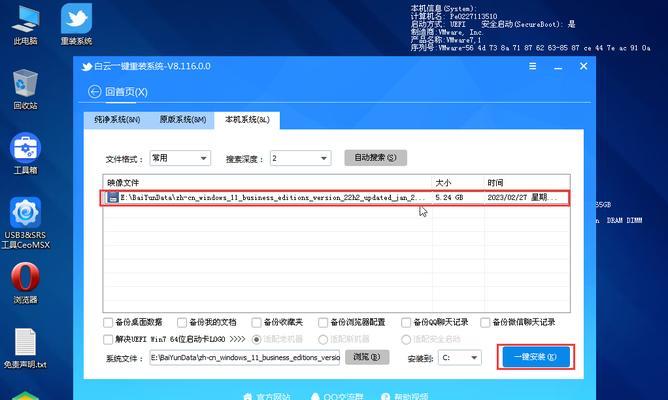
Task: Open the hamburger menu in title bar
Action: [x=533, y=66]
